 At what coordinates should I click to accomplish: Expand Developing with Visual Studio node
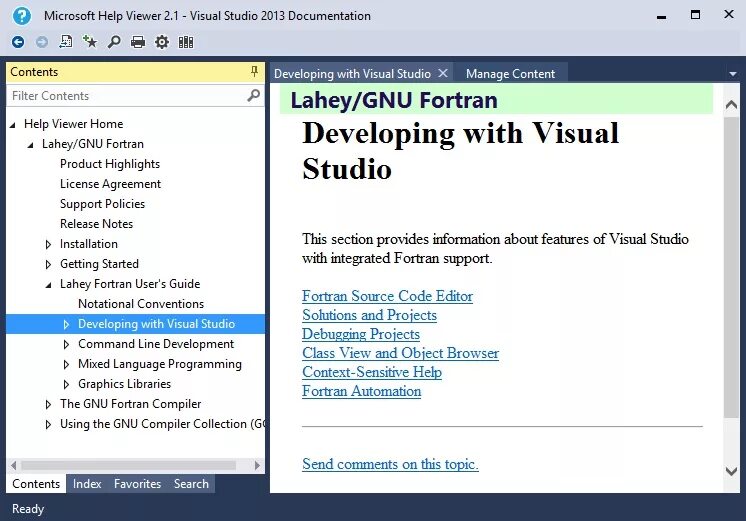(66, 324)
